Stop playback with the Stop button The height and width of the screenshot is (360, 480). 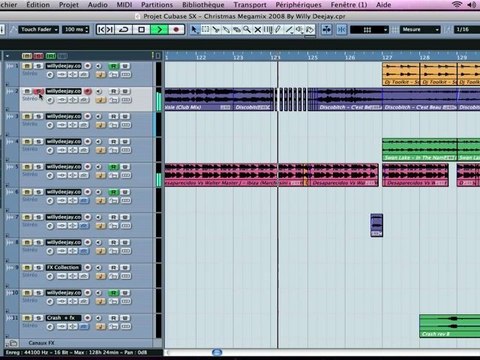[141, 30]
